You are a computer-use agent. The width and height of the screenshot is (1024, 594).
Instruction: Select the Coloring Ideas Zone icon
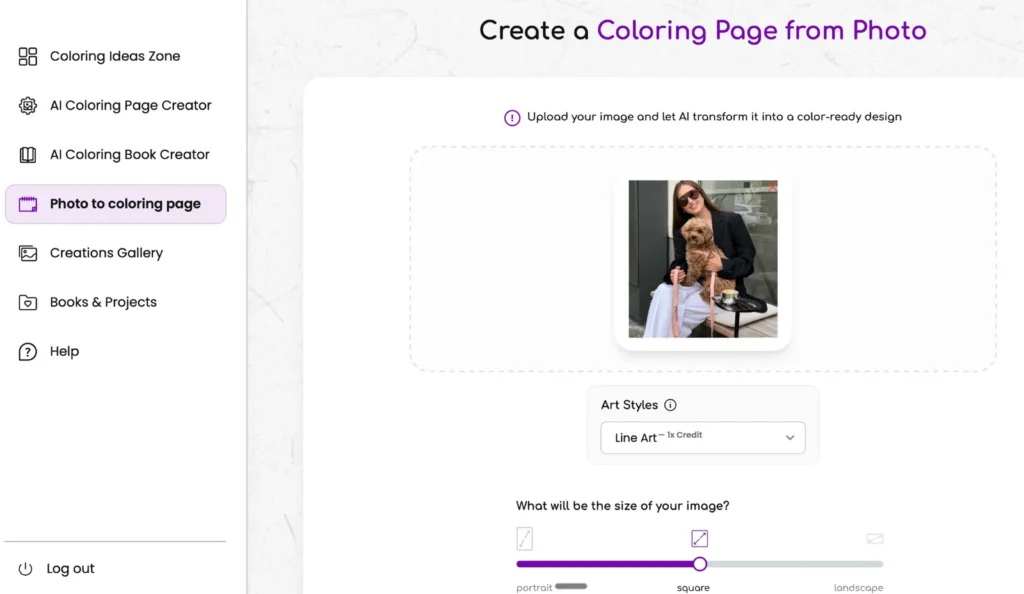pyautogui.click(x=28, y=56)
